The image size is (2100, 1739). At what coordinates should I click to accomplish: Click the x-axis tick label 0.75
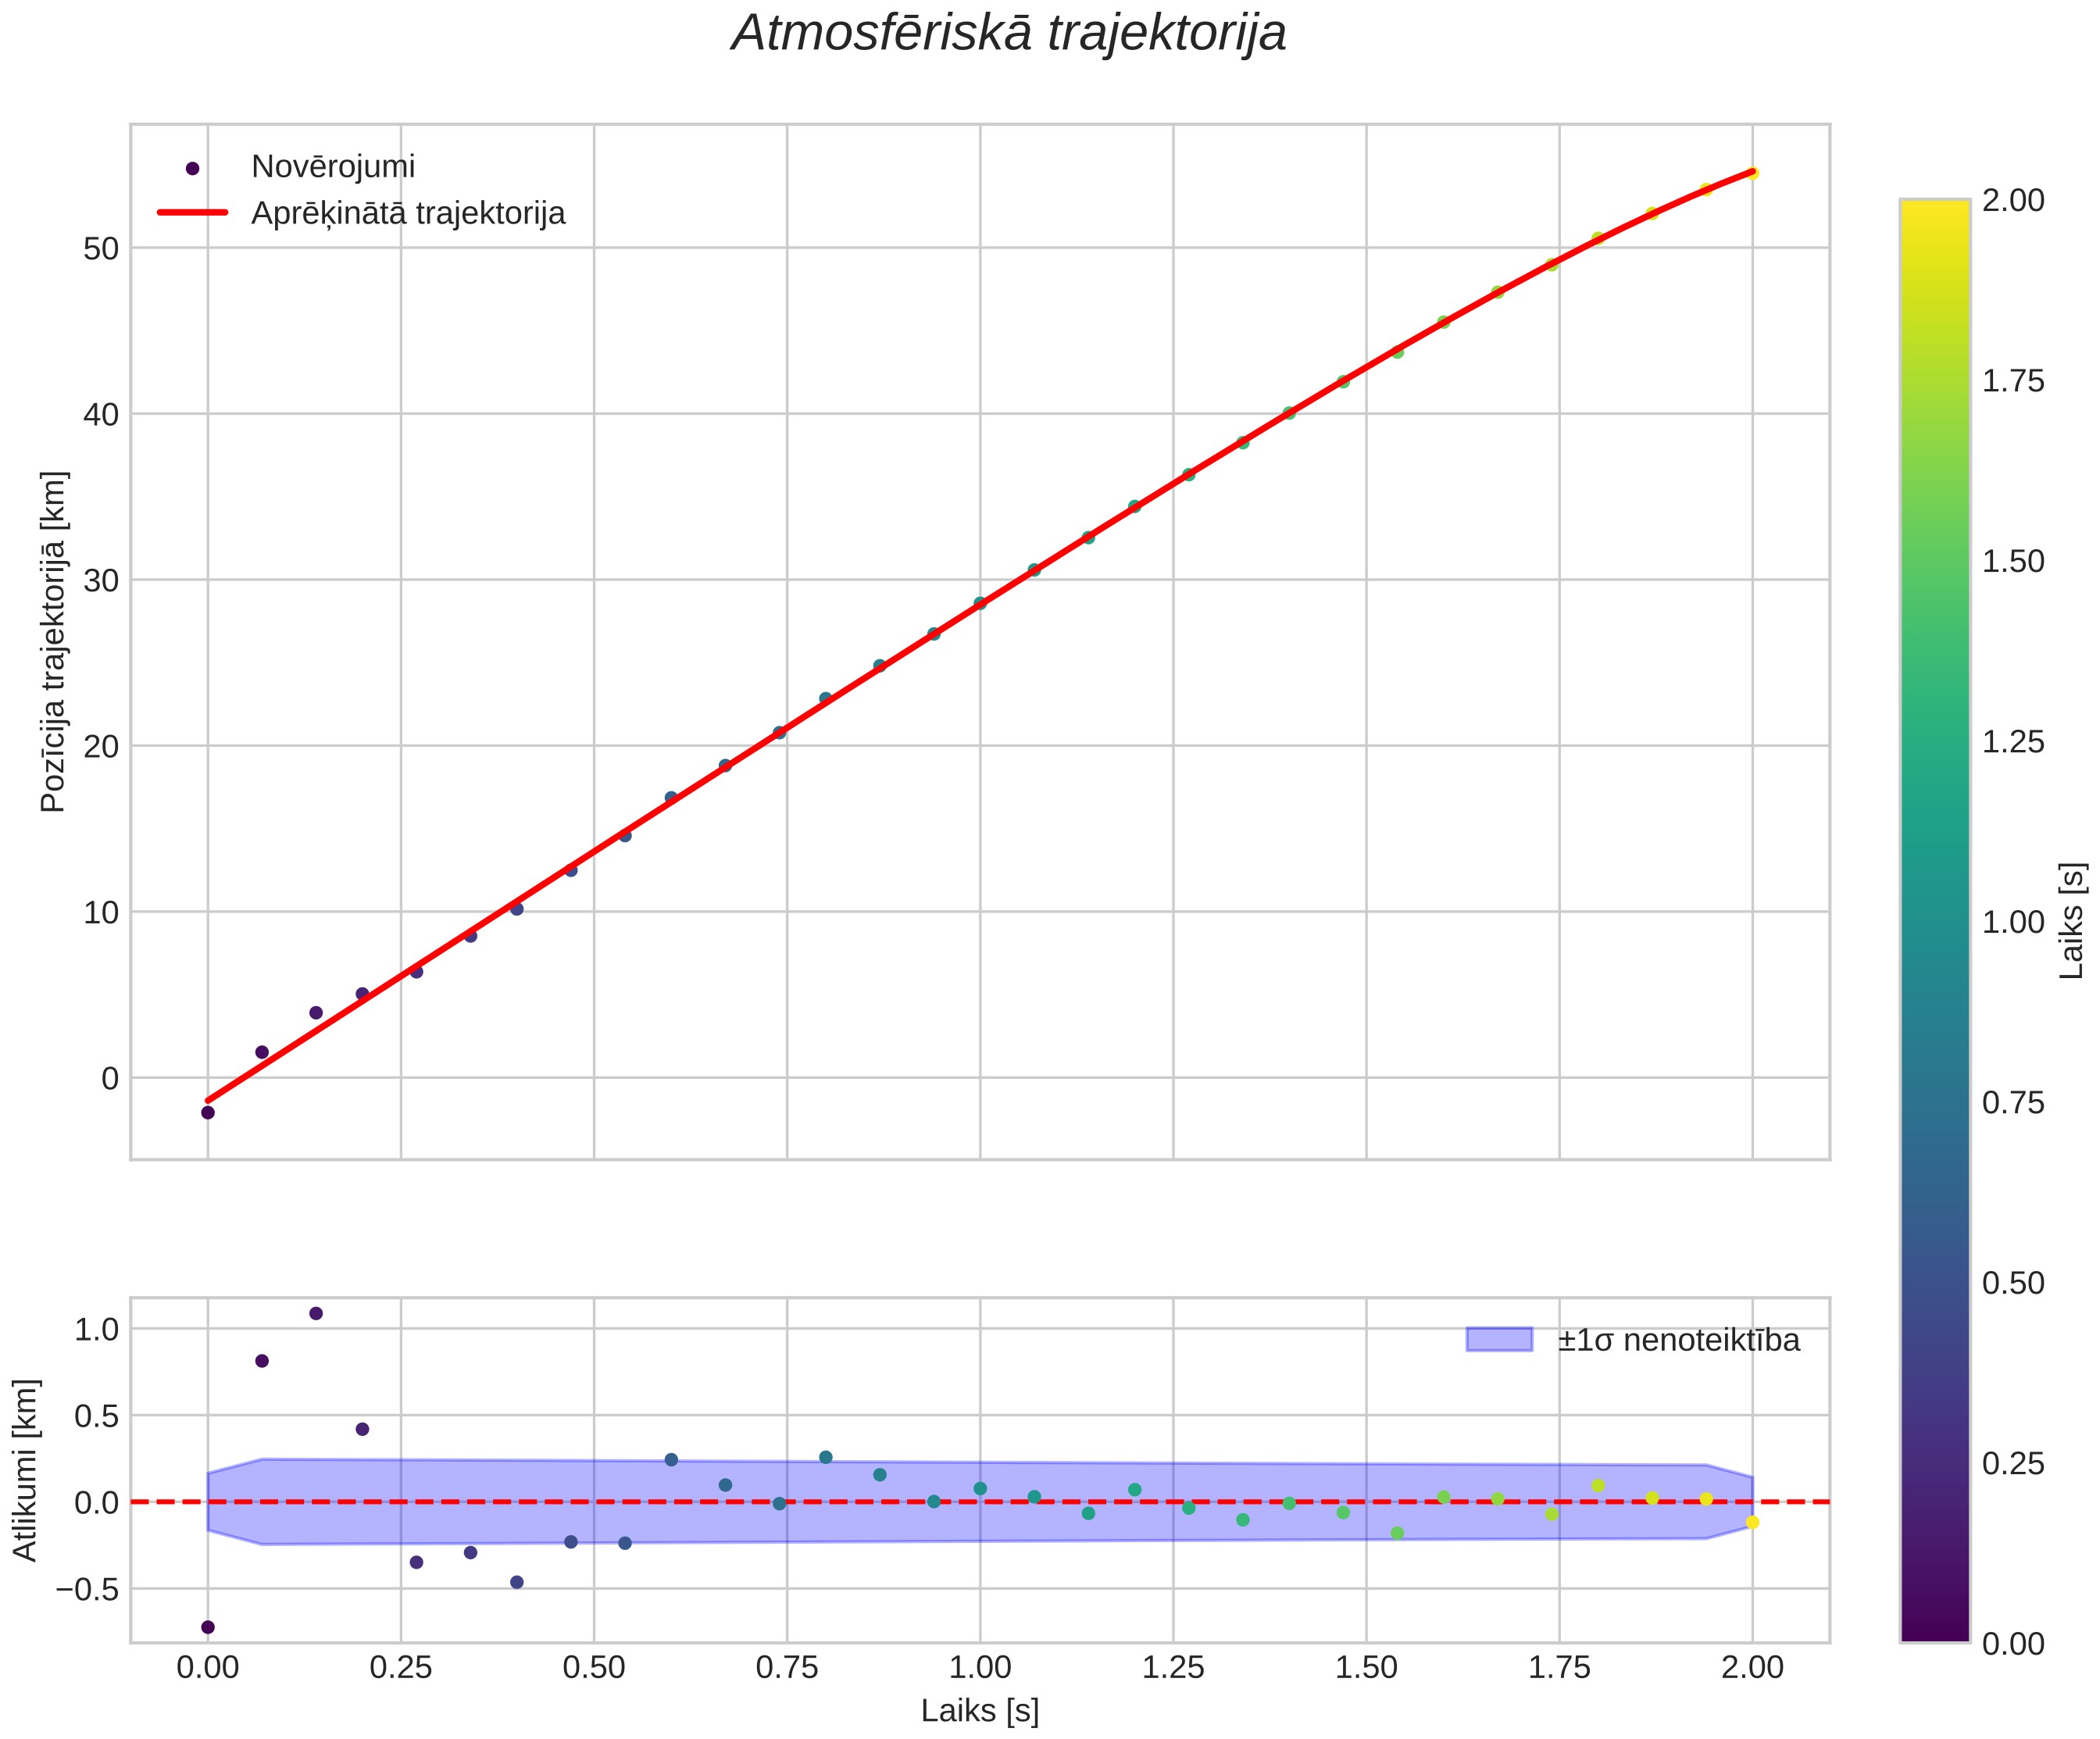pyautogui.click(x=787, y=1667)
